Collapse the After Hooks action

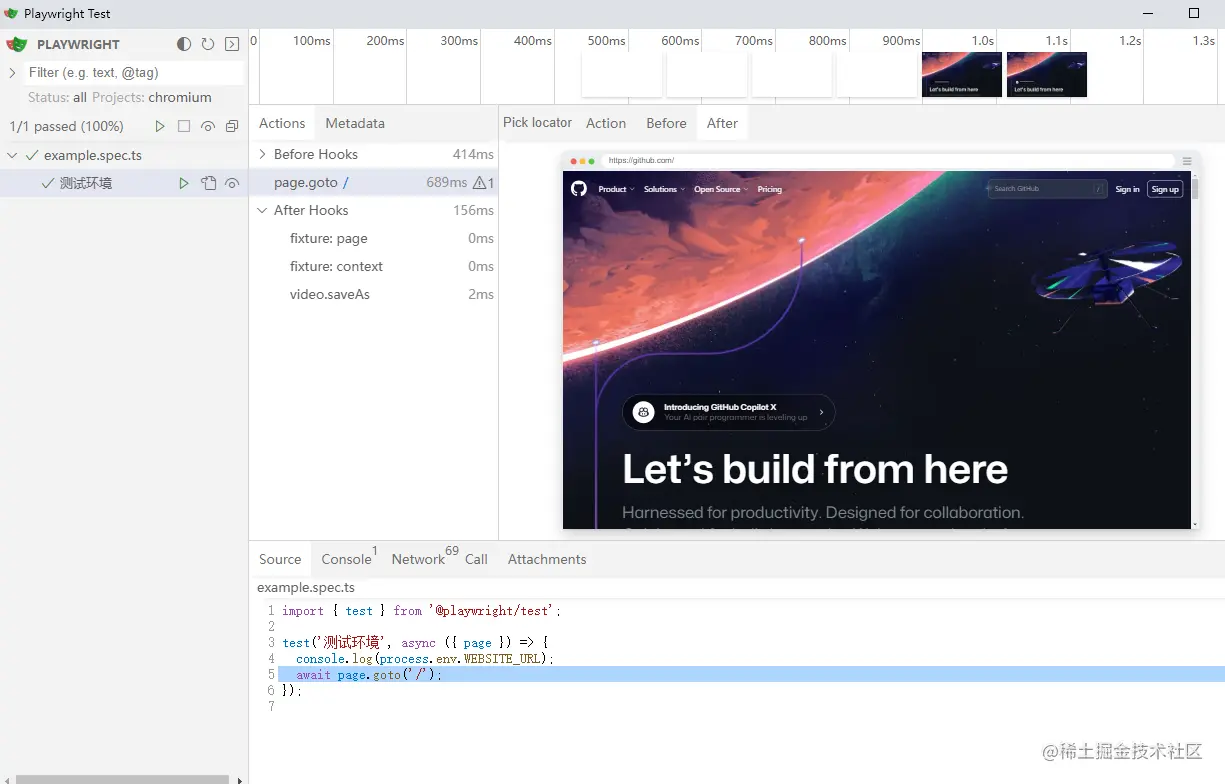262,210
